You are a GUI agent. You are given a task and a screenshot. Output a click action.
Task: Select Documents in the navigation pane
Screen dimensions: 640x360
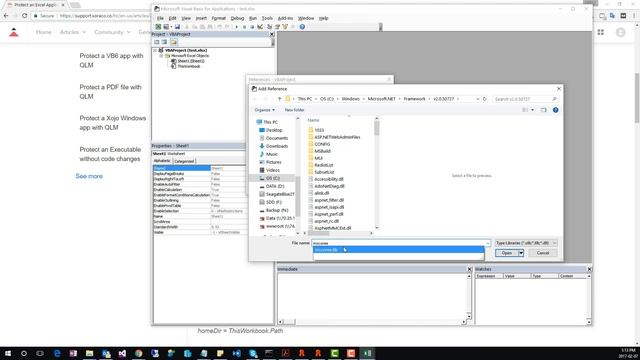(x=277, y=138)
